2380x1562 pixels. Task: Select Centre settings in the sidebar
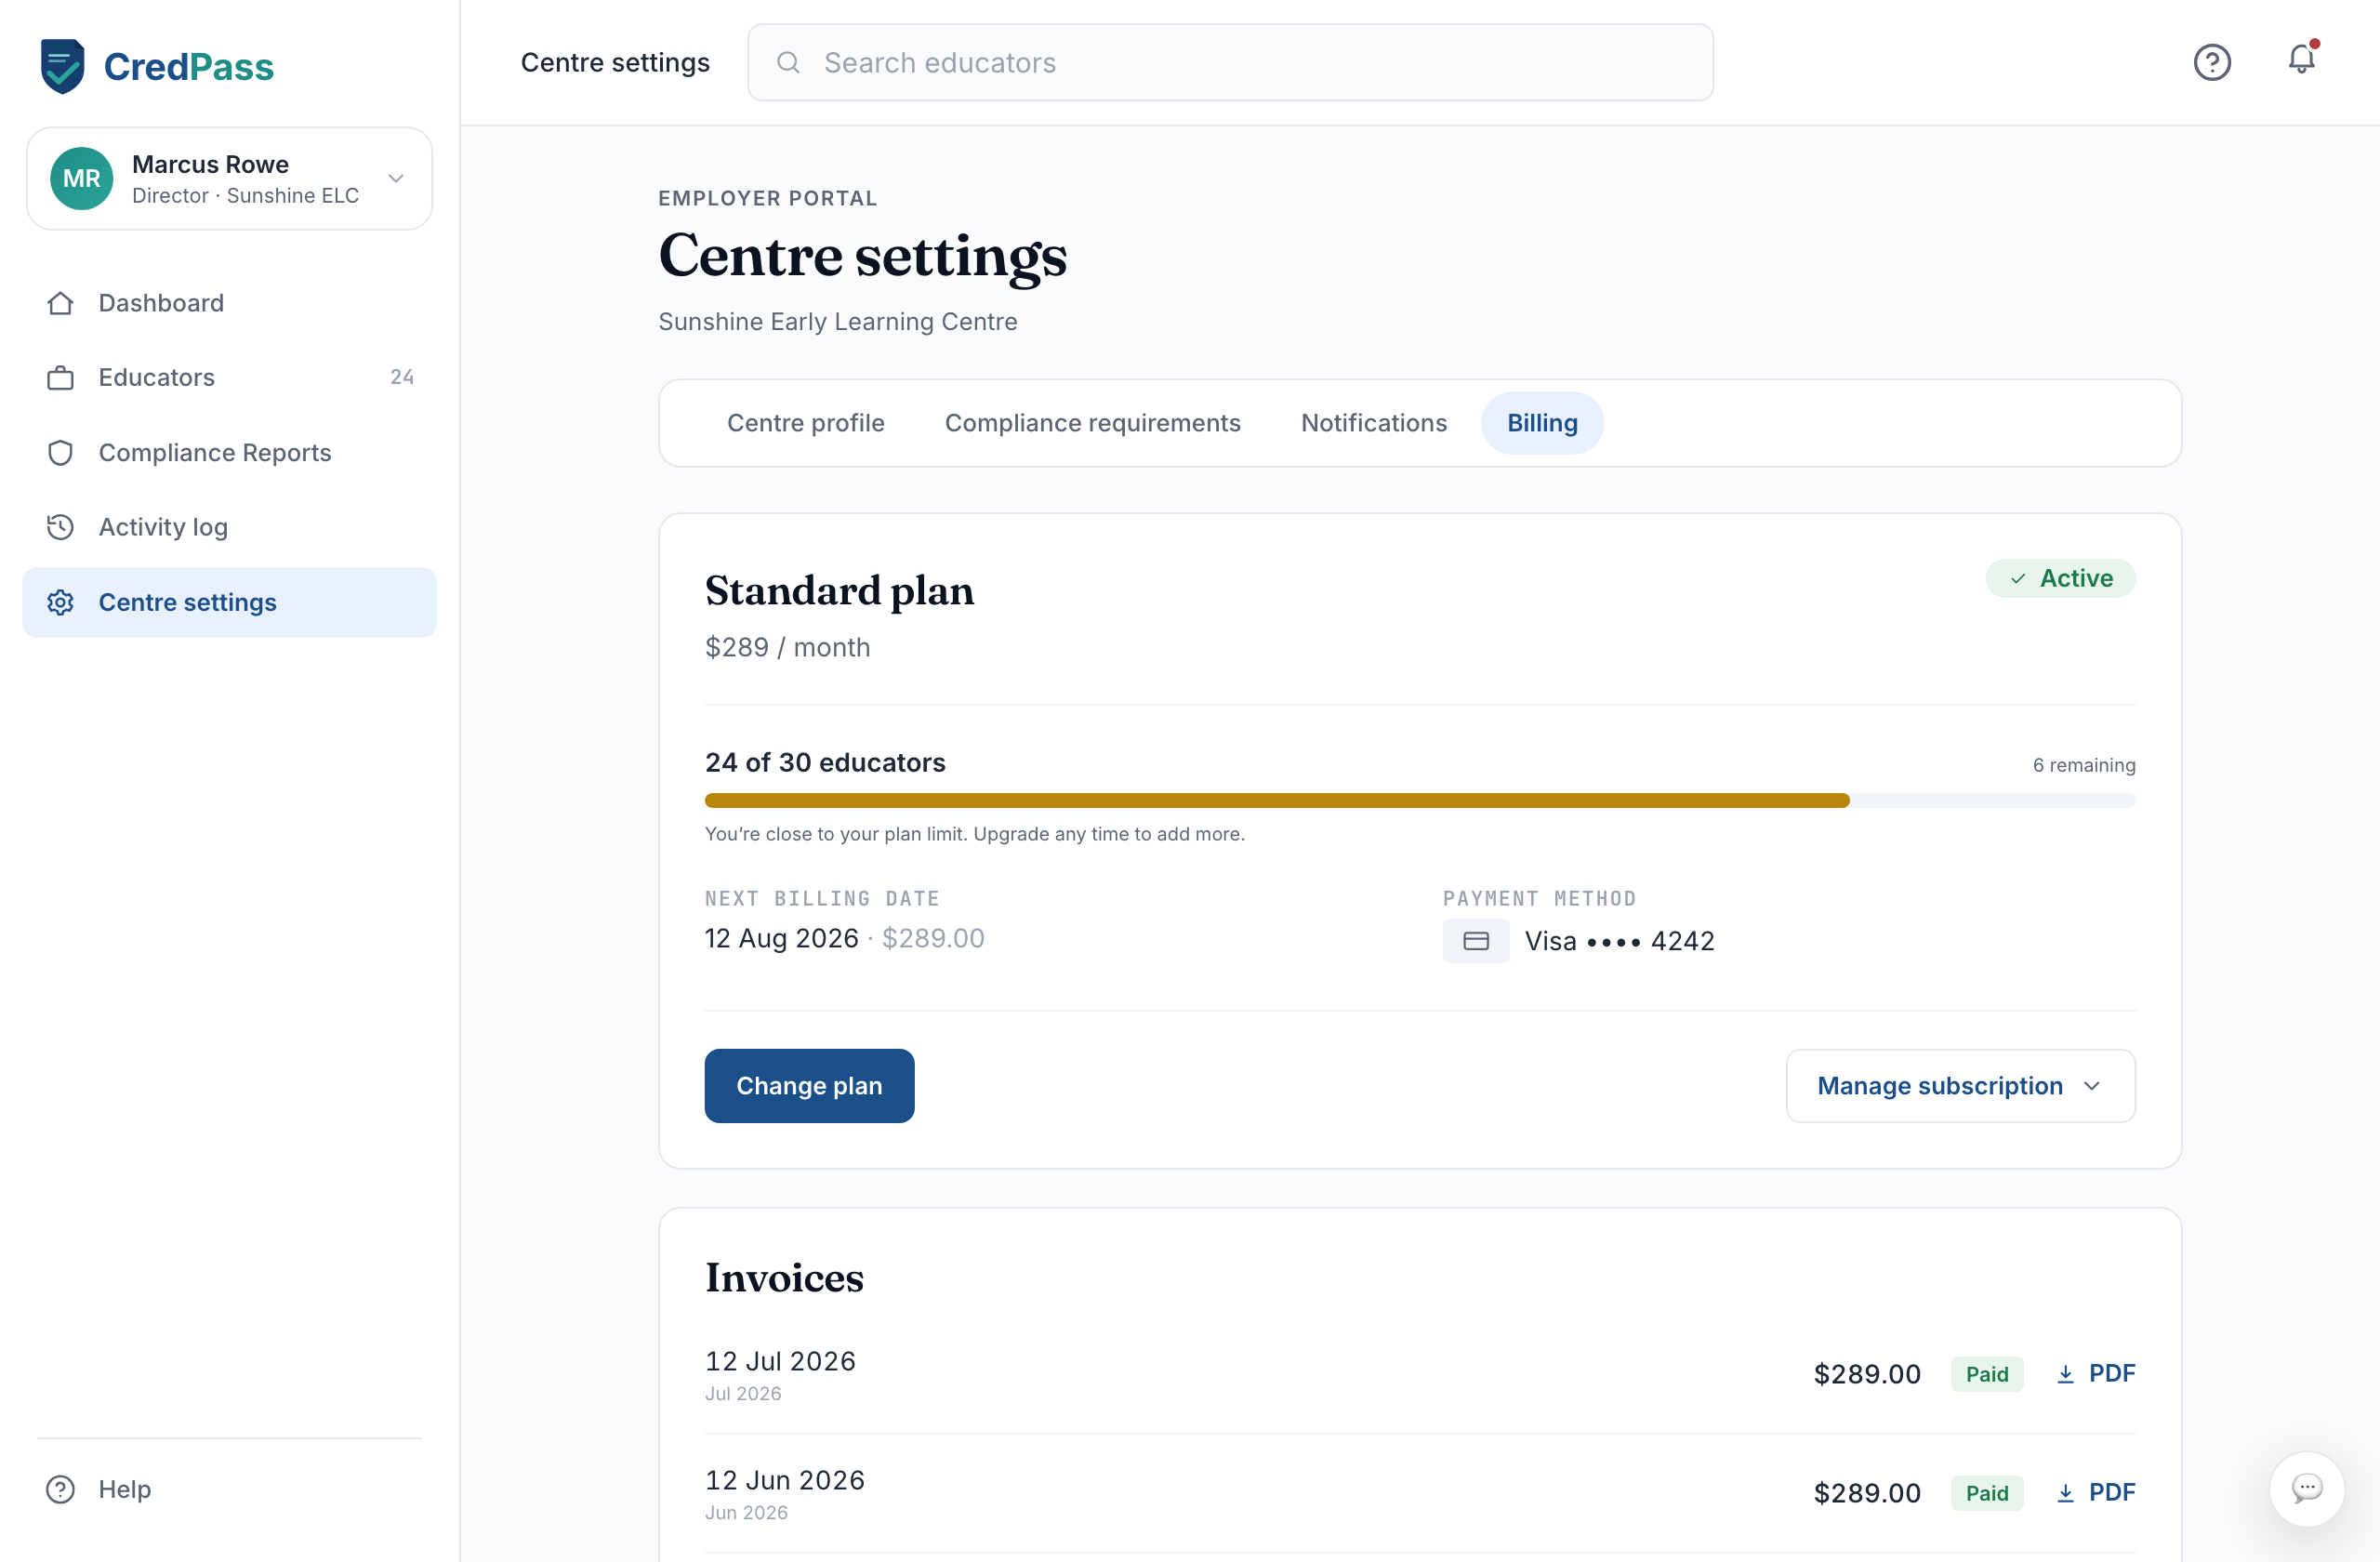coord(229,602)
